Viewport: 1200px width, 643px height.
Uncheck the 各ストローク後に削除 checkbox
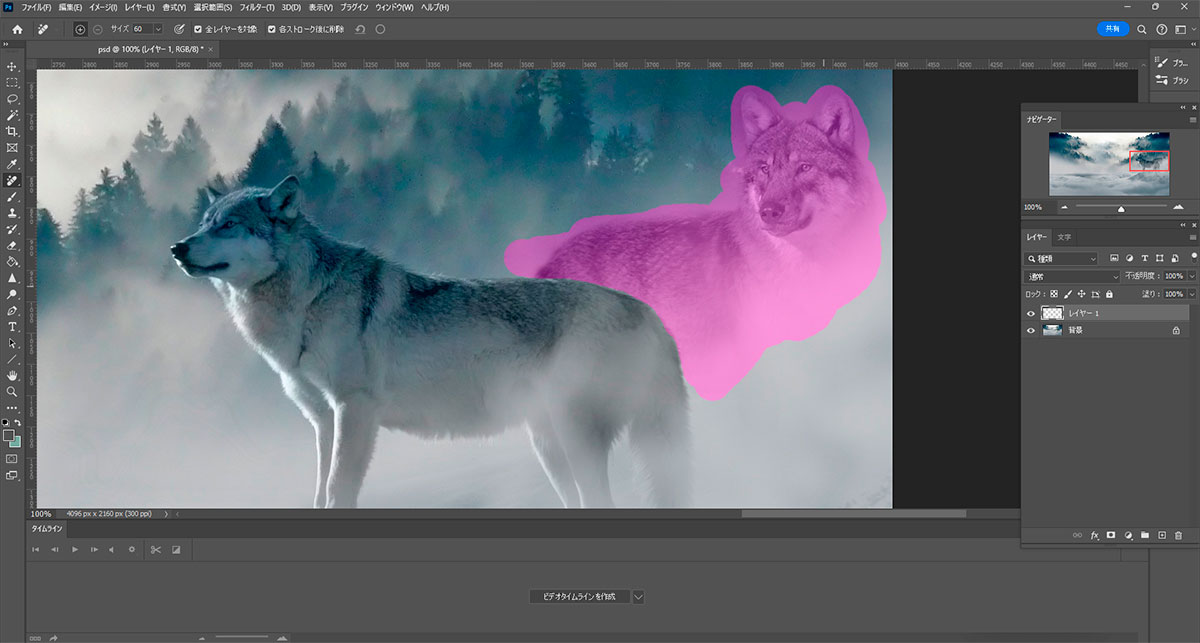(x=272, y=29)
